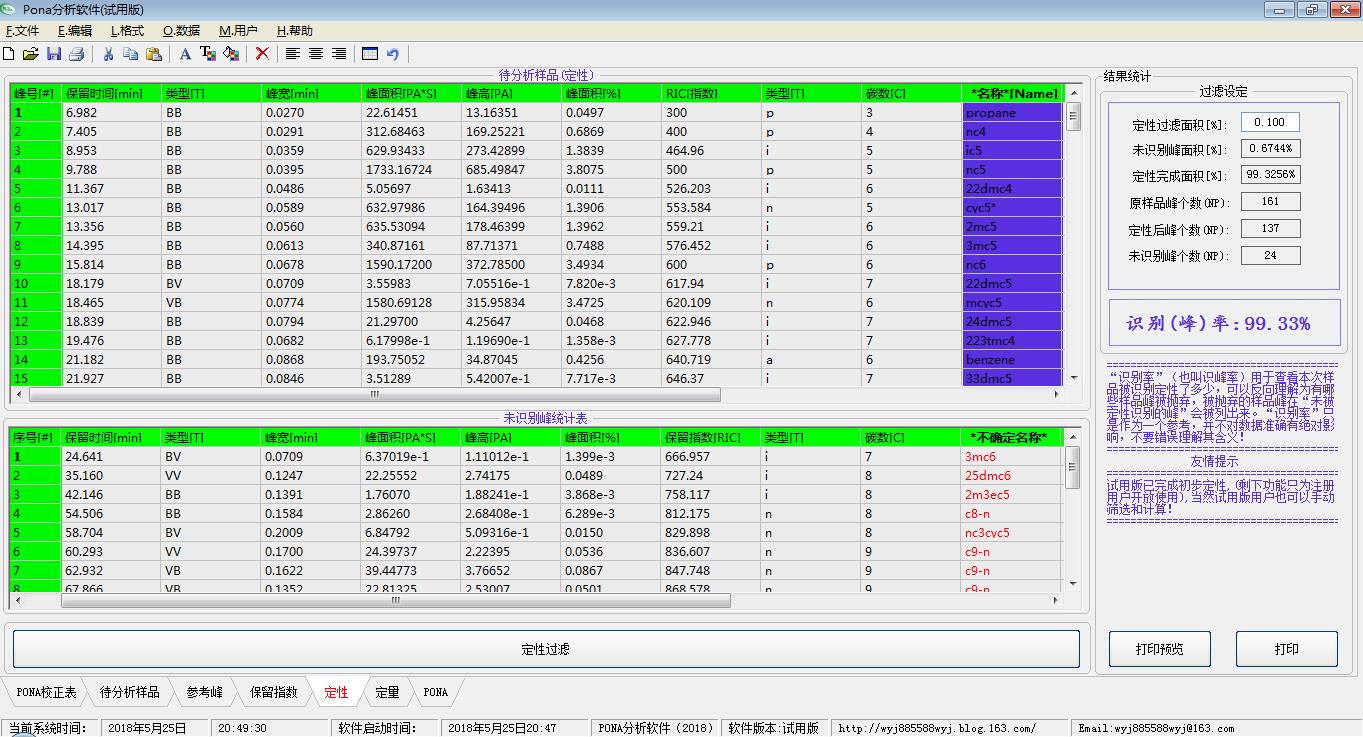The image size is (1363, 737).
Task: Edit the 定性过滤面积 input field
Action: [1270, 122]
